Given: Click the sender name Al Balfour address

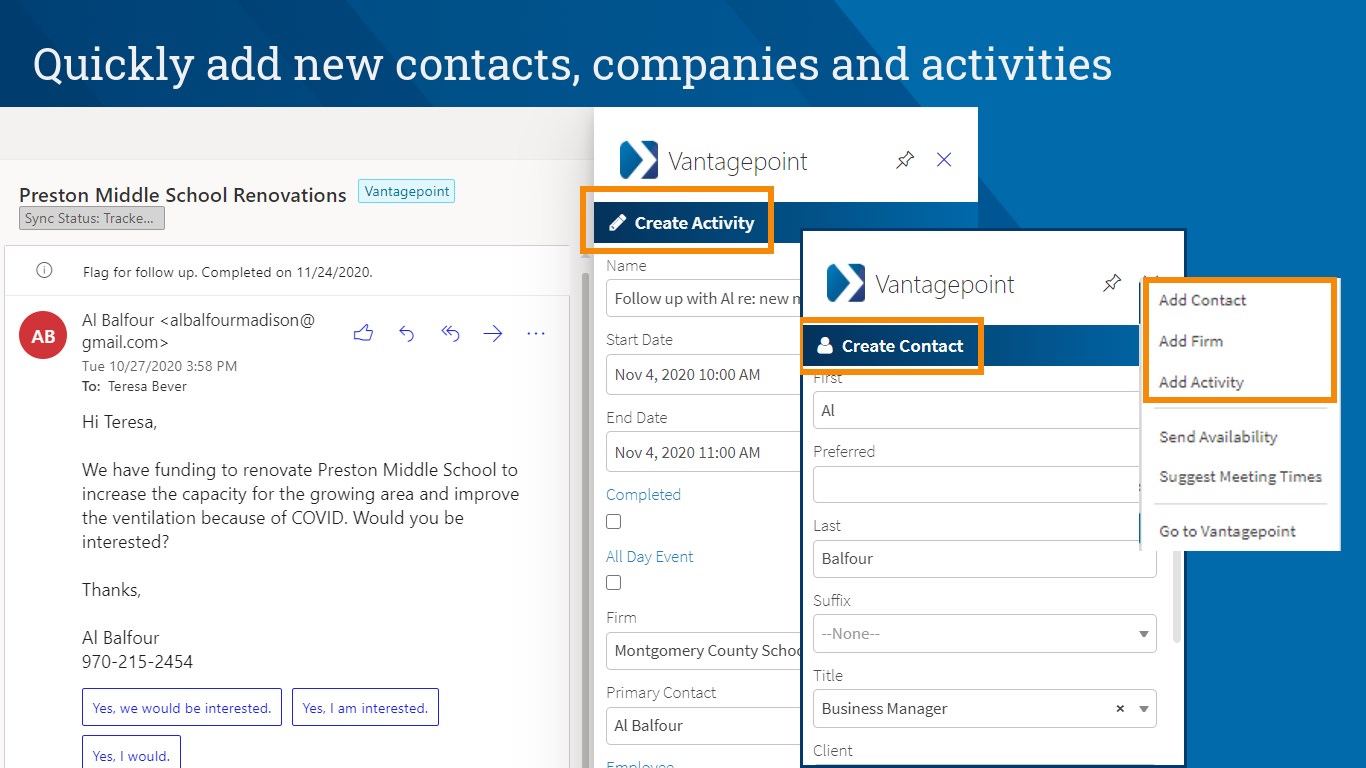Looking at the screenshot, I should click(198, 331).
